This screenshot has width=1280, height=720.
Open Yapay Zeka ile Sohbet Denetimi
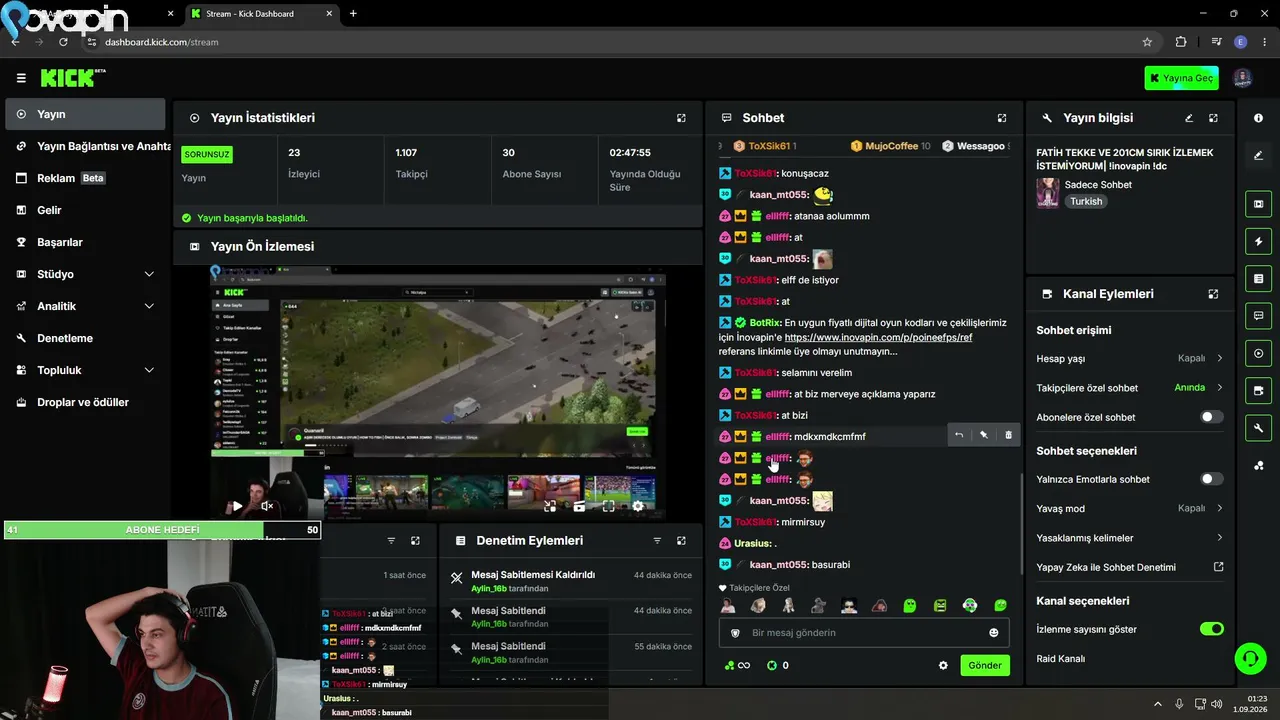[x=1130, y=567]
